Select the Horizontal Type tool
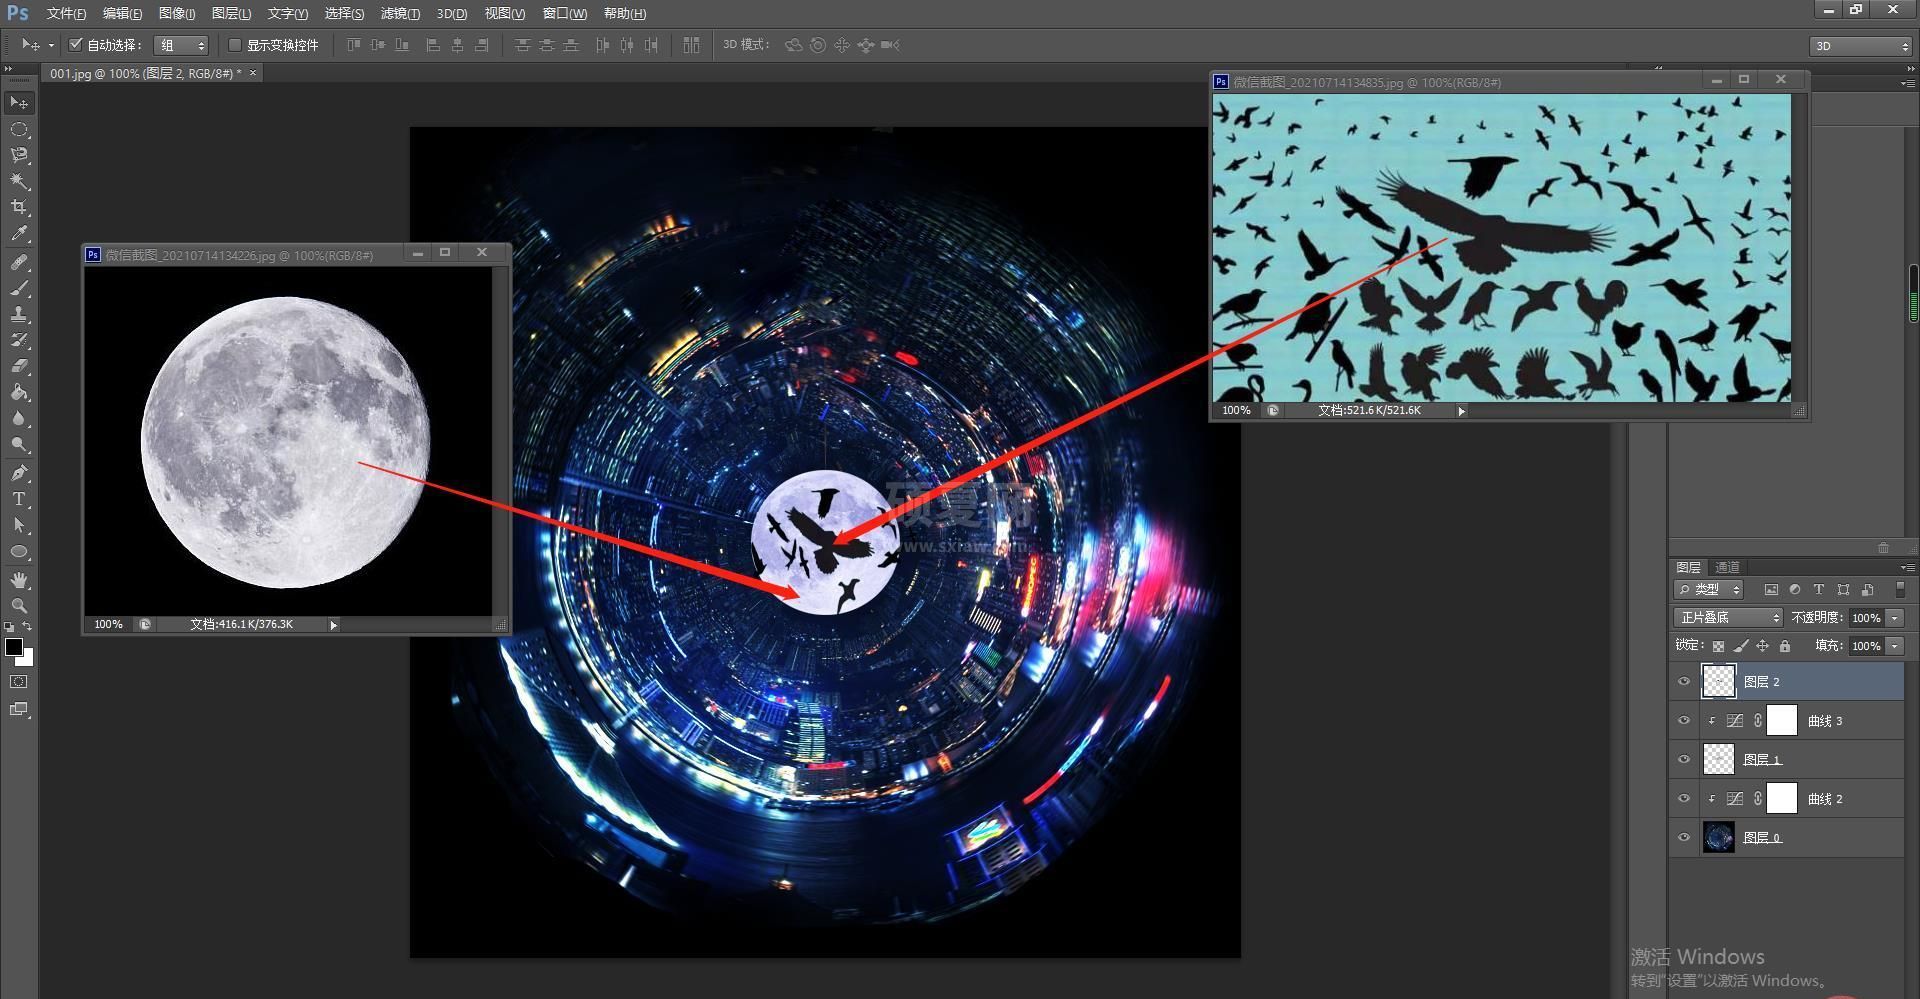Viewport: 1920px width, 999px height. coord(19,498)
